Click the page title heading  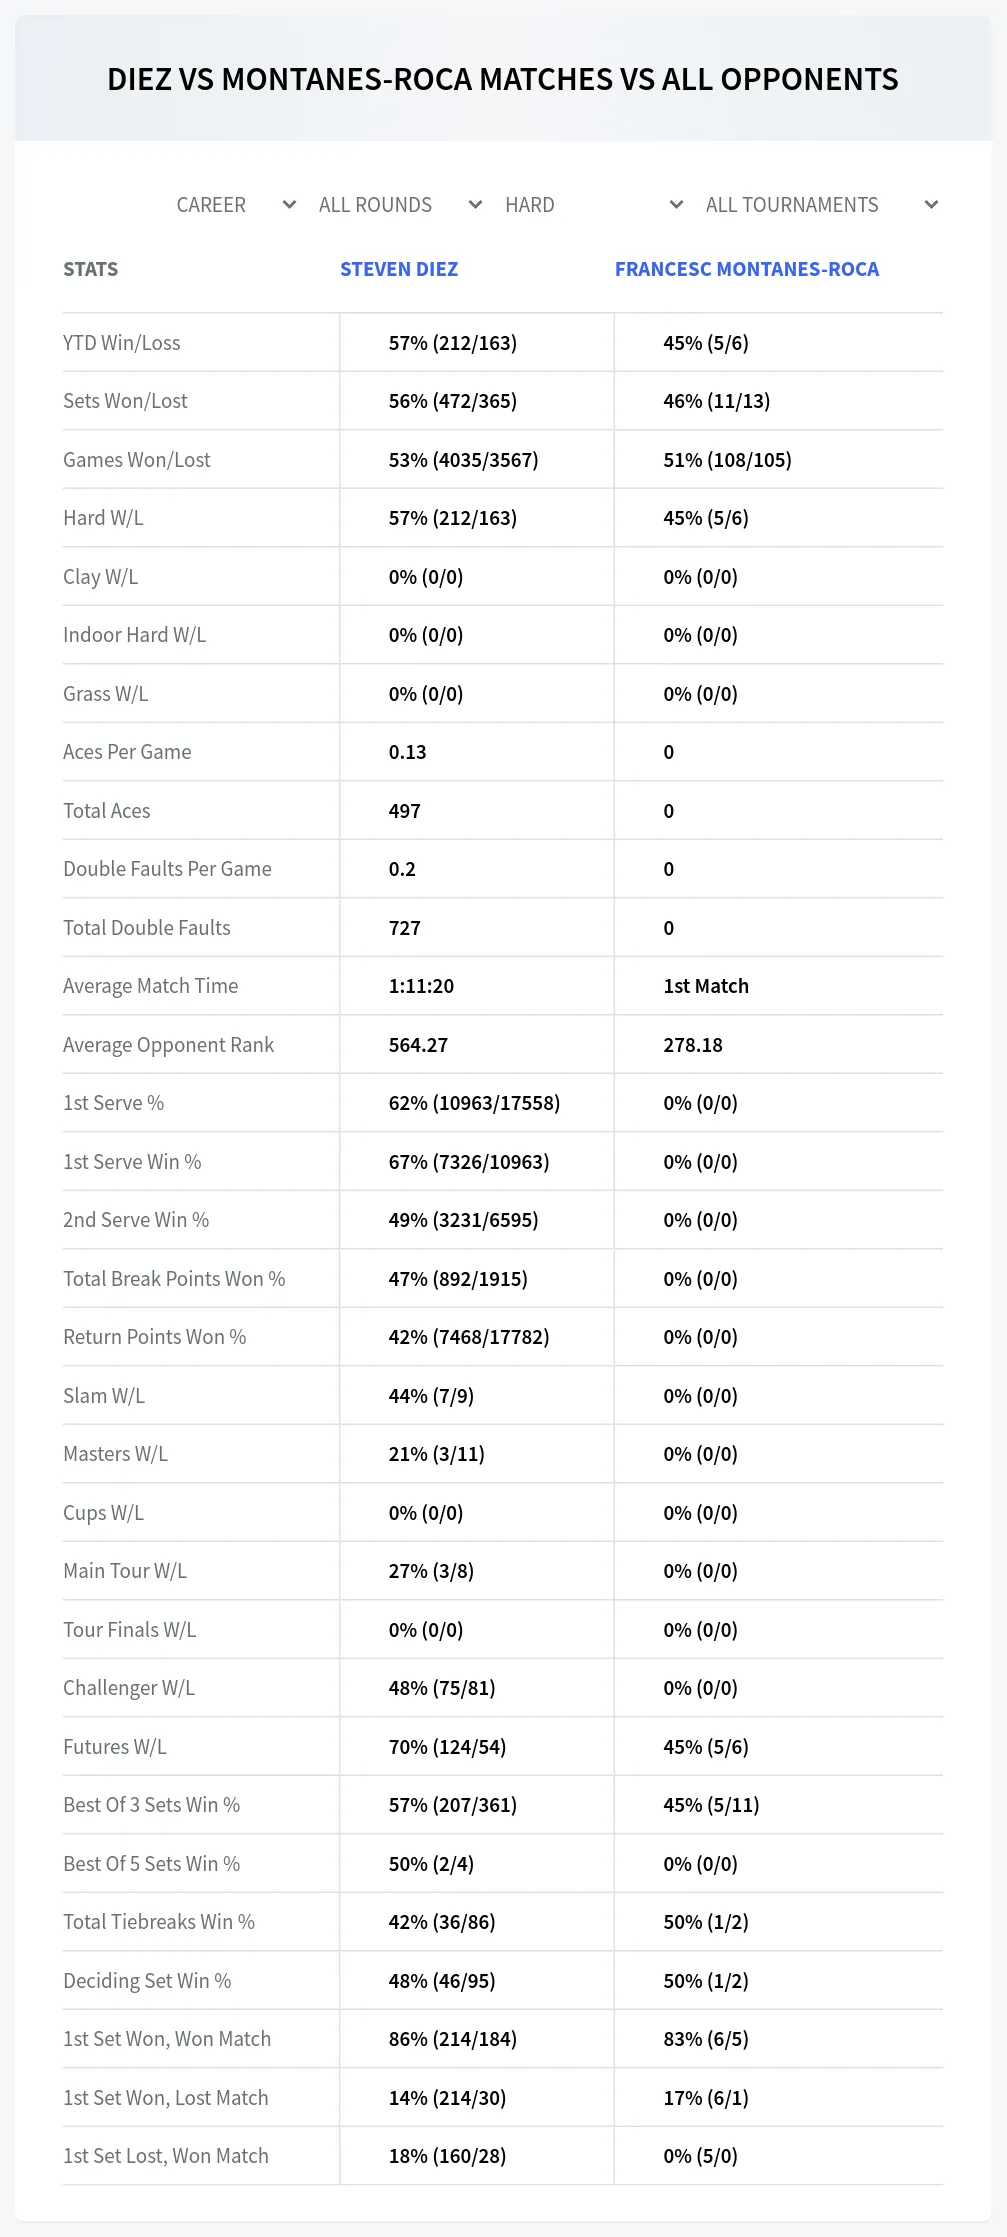pos(503,79)
